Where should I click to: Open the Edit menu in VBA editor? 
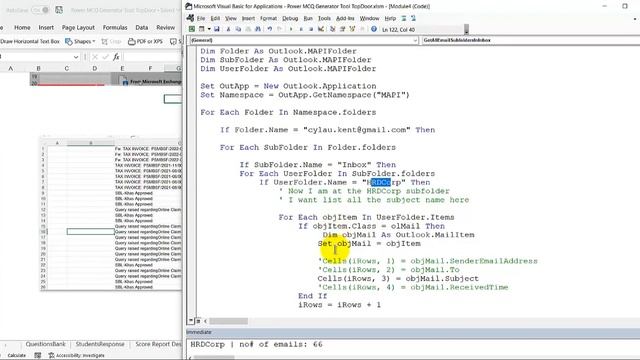point(215,18)
